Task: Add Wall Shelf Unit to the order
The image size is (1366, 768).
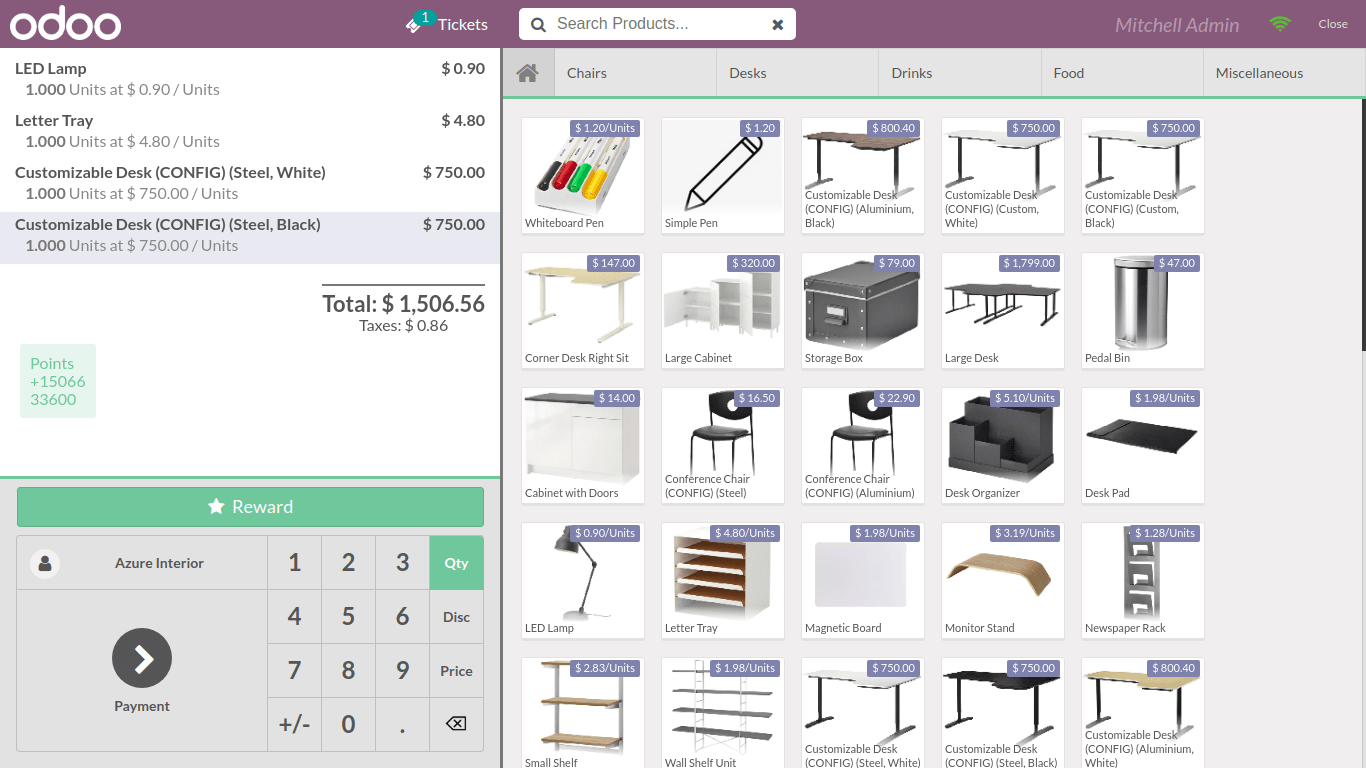Action: click(x=723, y=713)
